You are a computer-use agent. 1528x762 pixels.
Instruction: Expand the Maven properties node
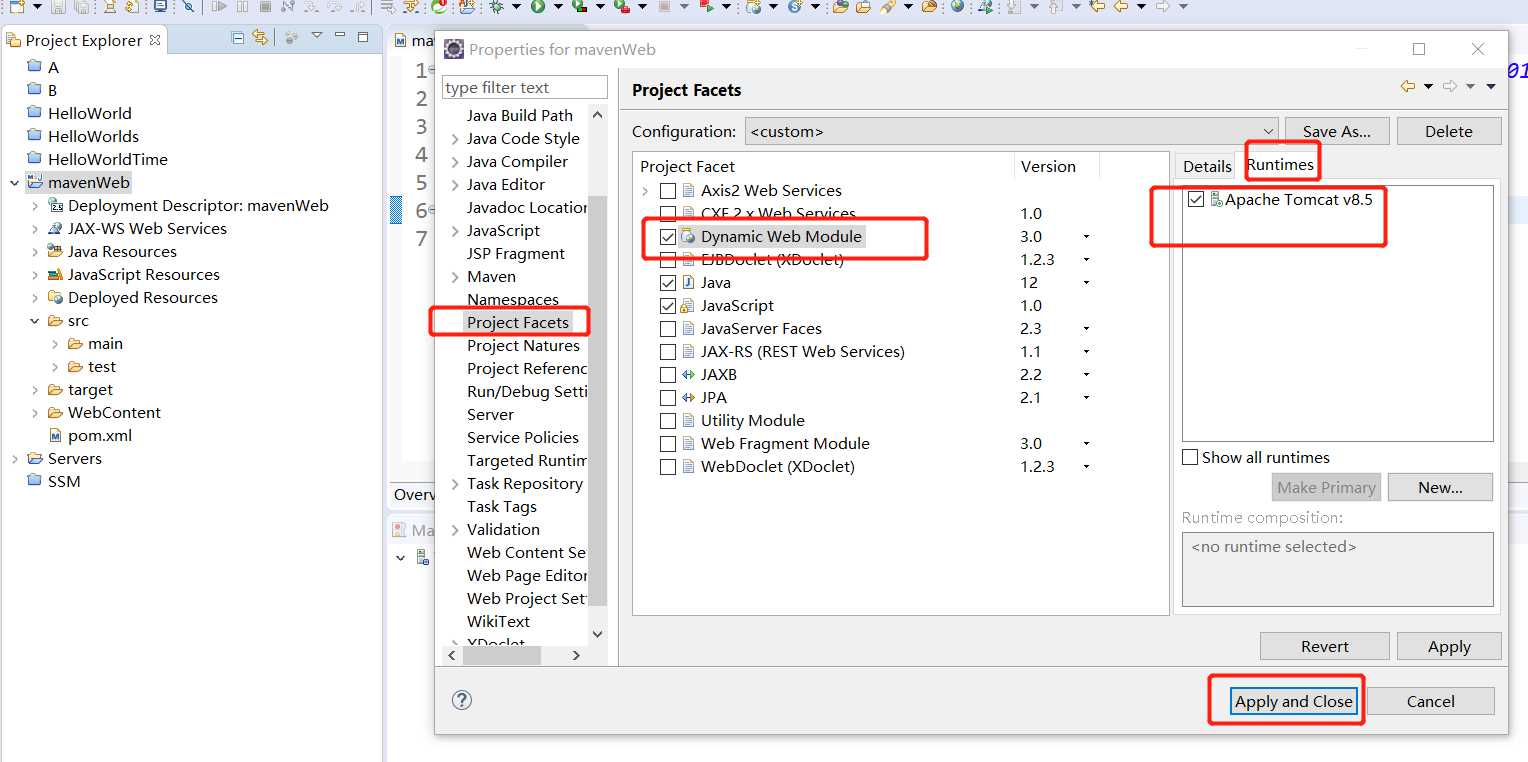point(455,277)
